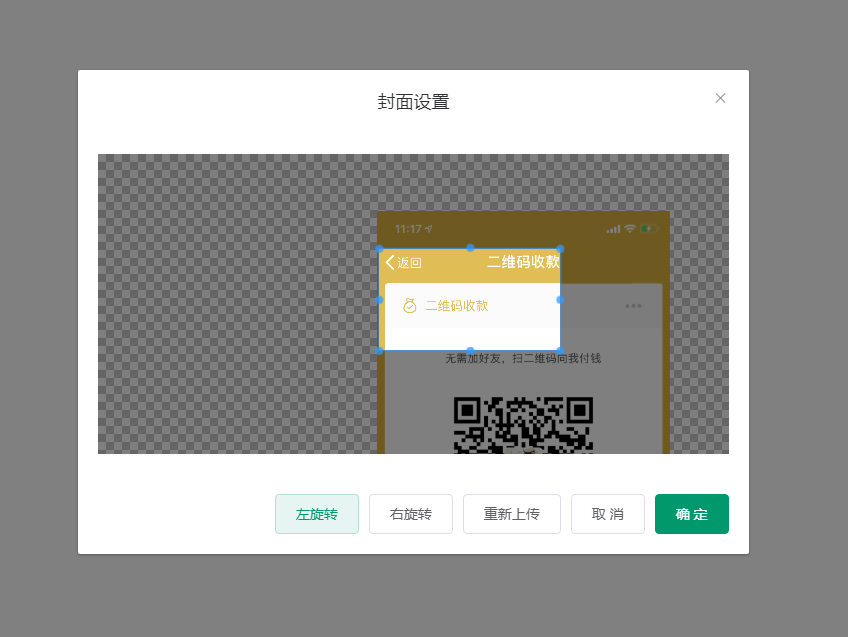The image size is (848, 637).
Task: Click the 封面设置 dialog title
Action: pos(414,102)
